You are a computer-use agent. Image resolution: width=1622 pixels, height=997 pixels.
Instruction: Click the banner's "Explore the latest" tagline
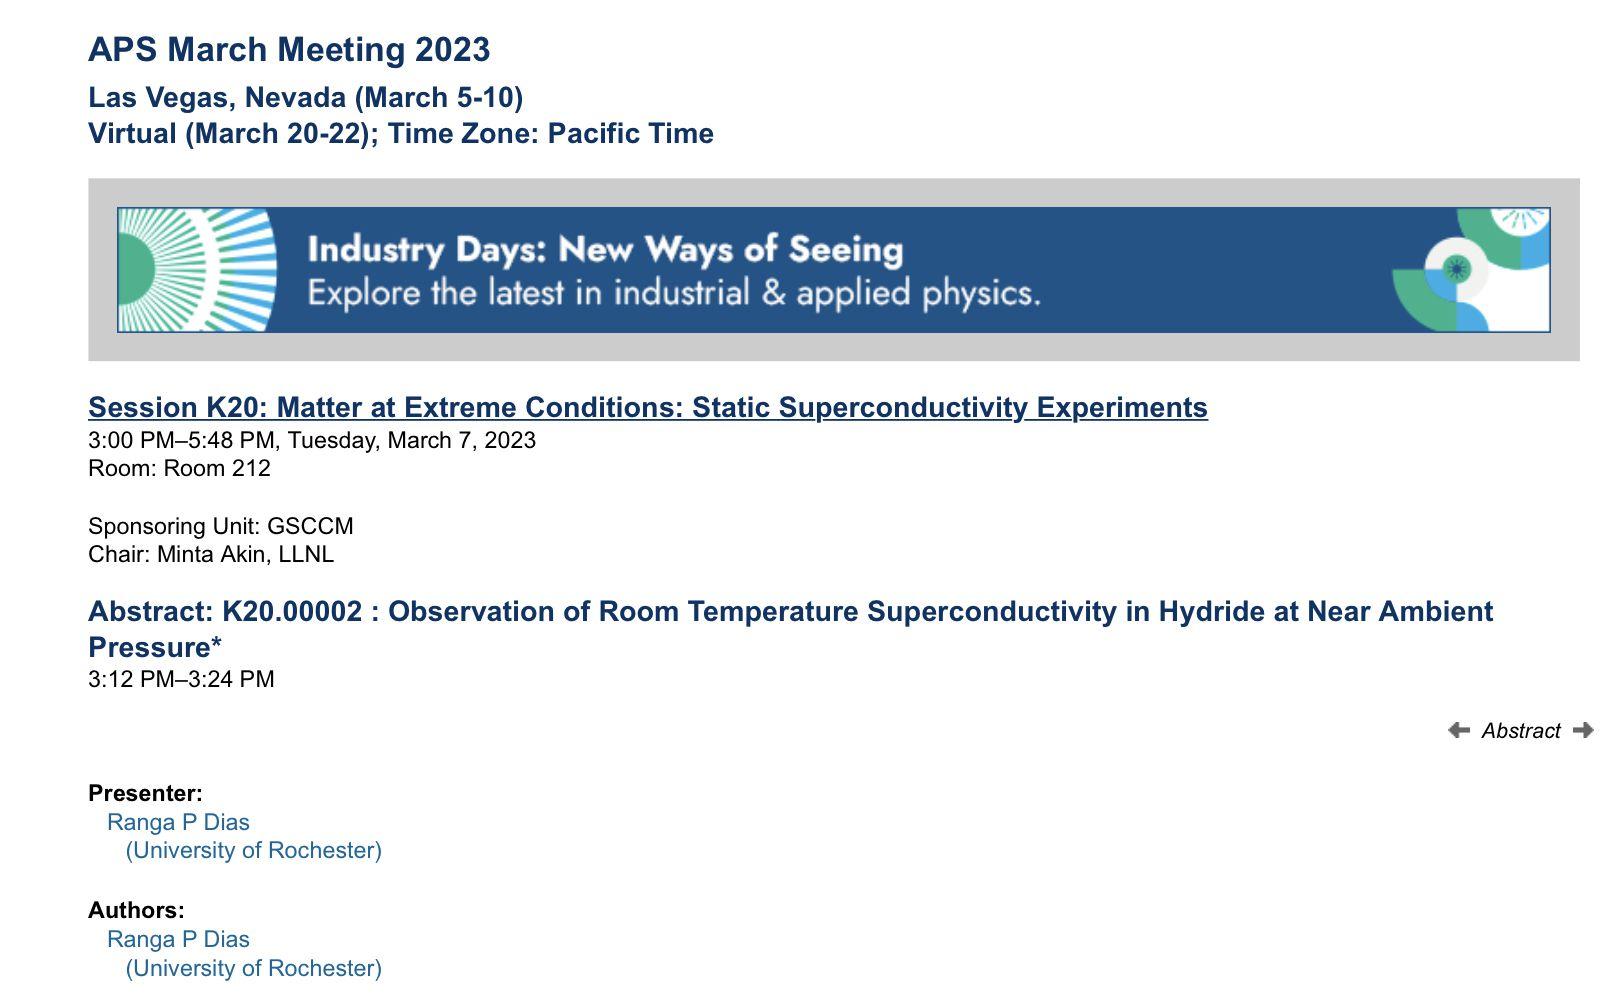673,293
